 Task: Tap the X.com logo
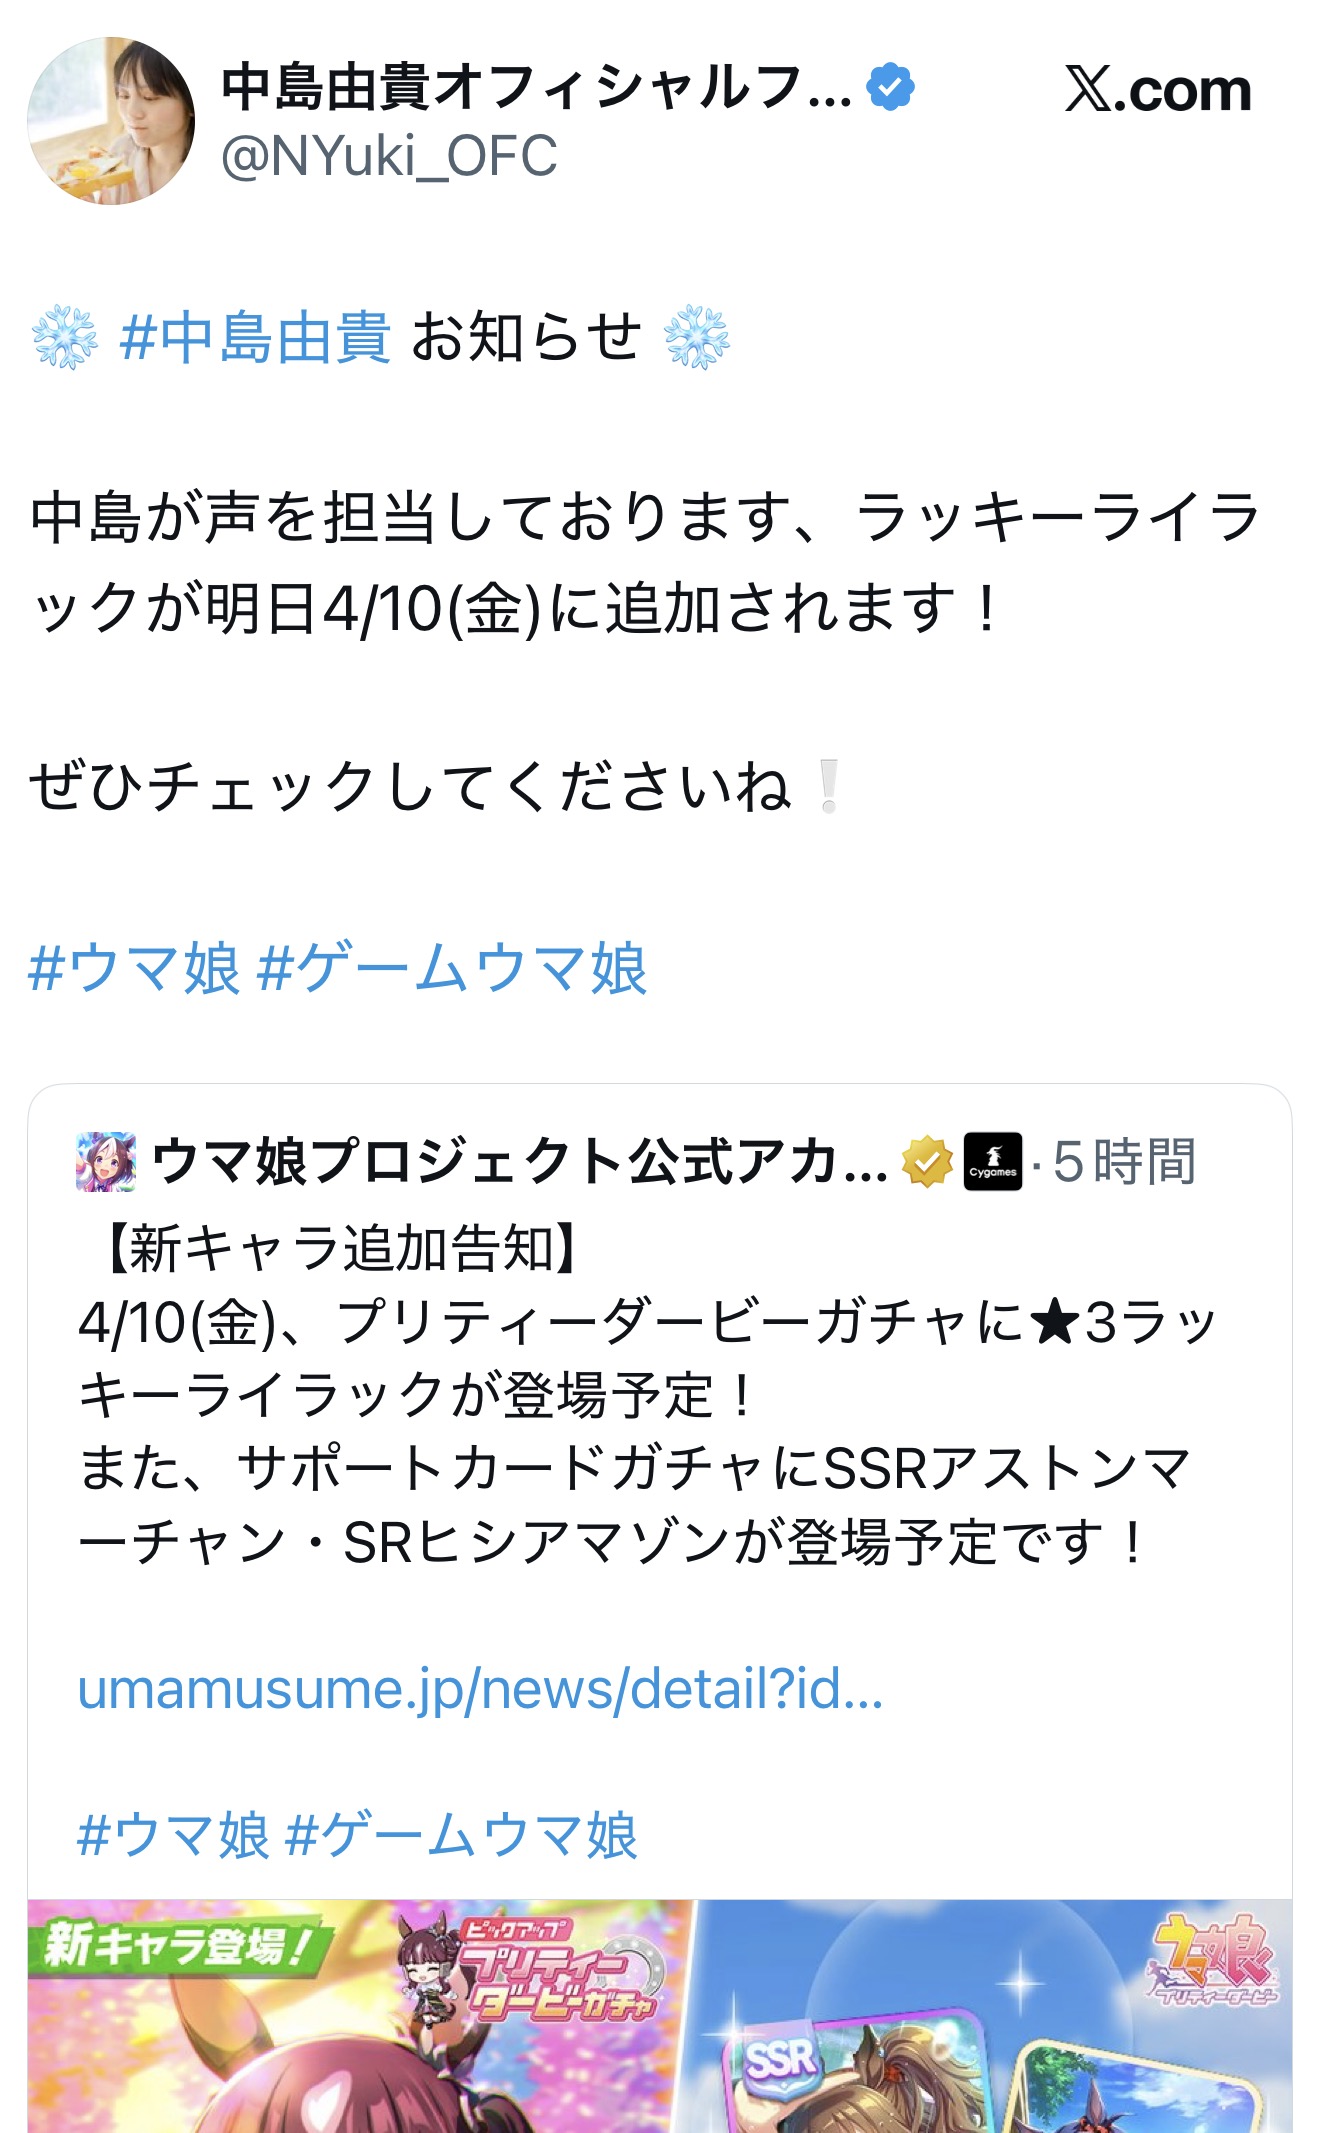(1157, 91)
